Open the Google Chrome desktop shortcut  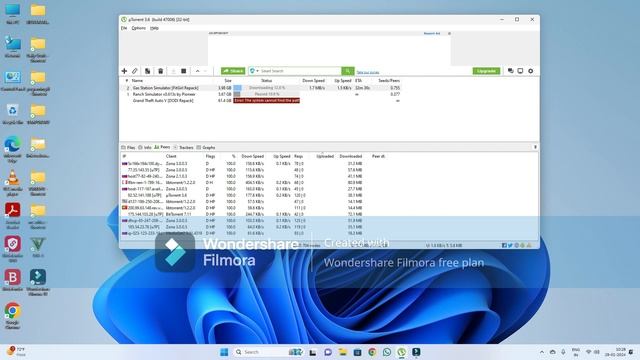coord(13,315)
